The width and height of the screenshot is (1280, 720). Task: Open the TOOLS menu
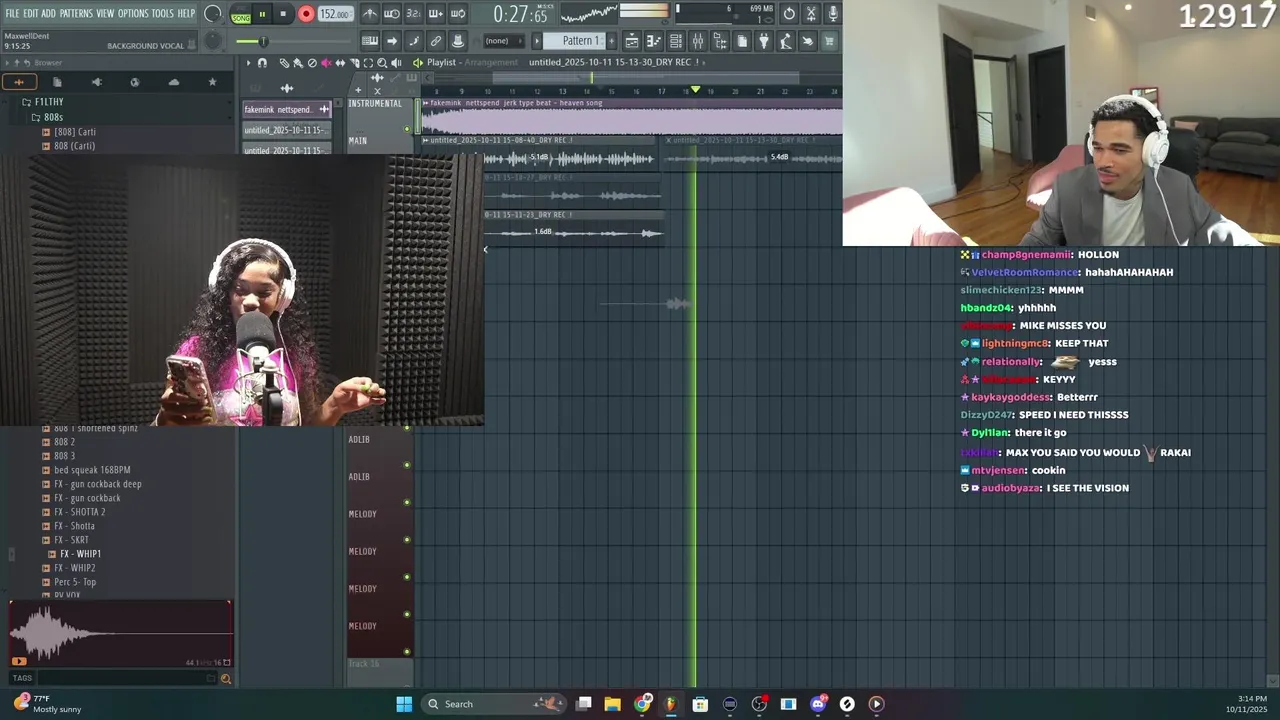click(x=163, y=13)
